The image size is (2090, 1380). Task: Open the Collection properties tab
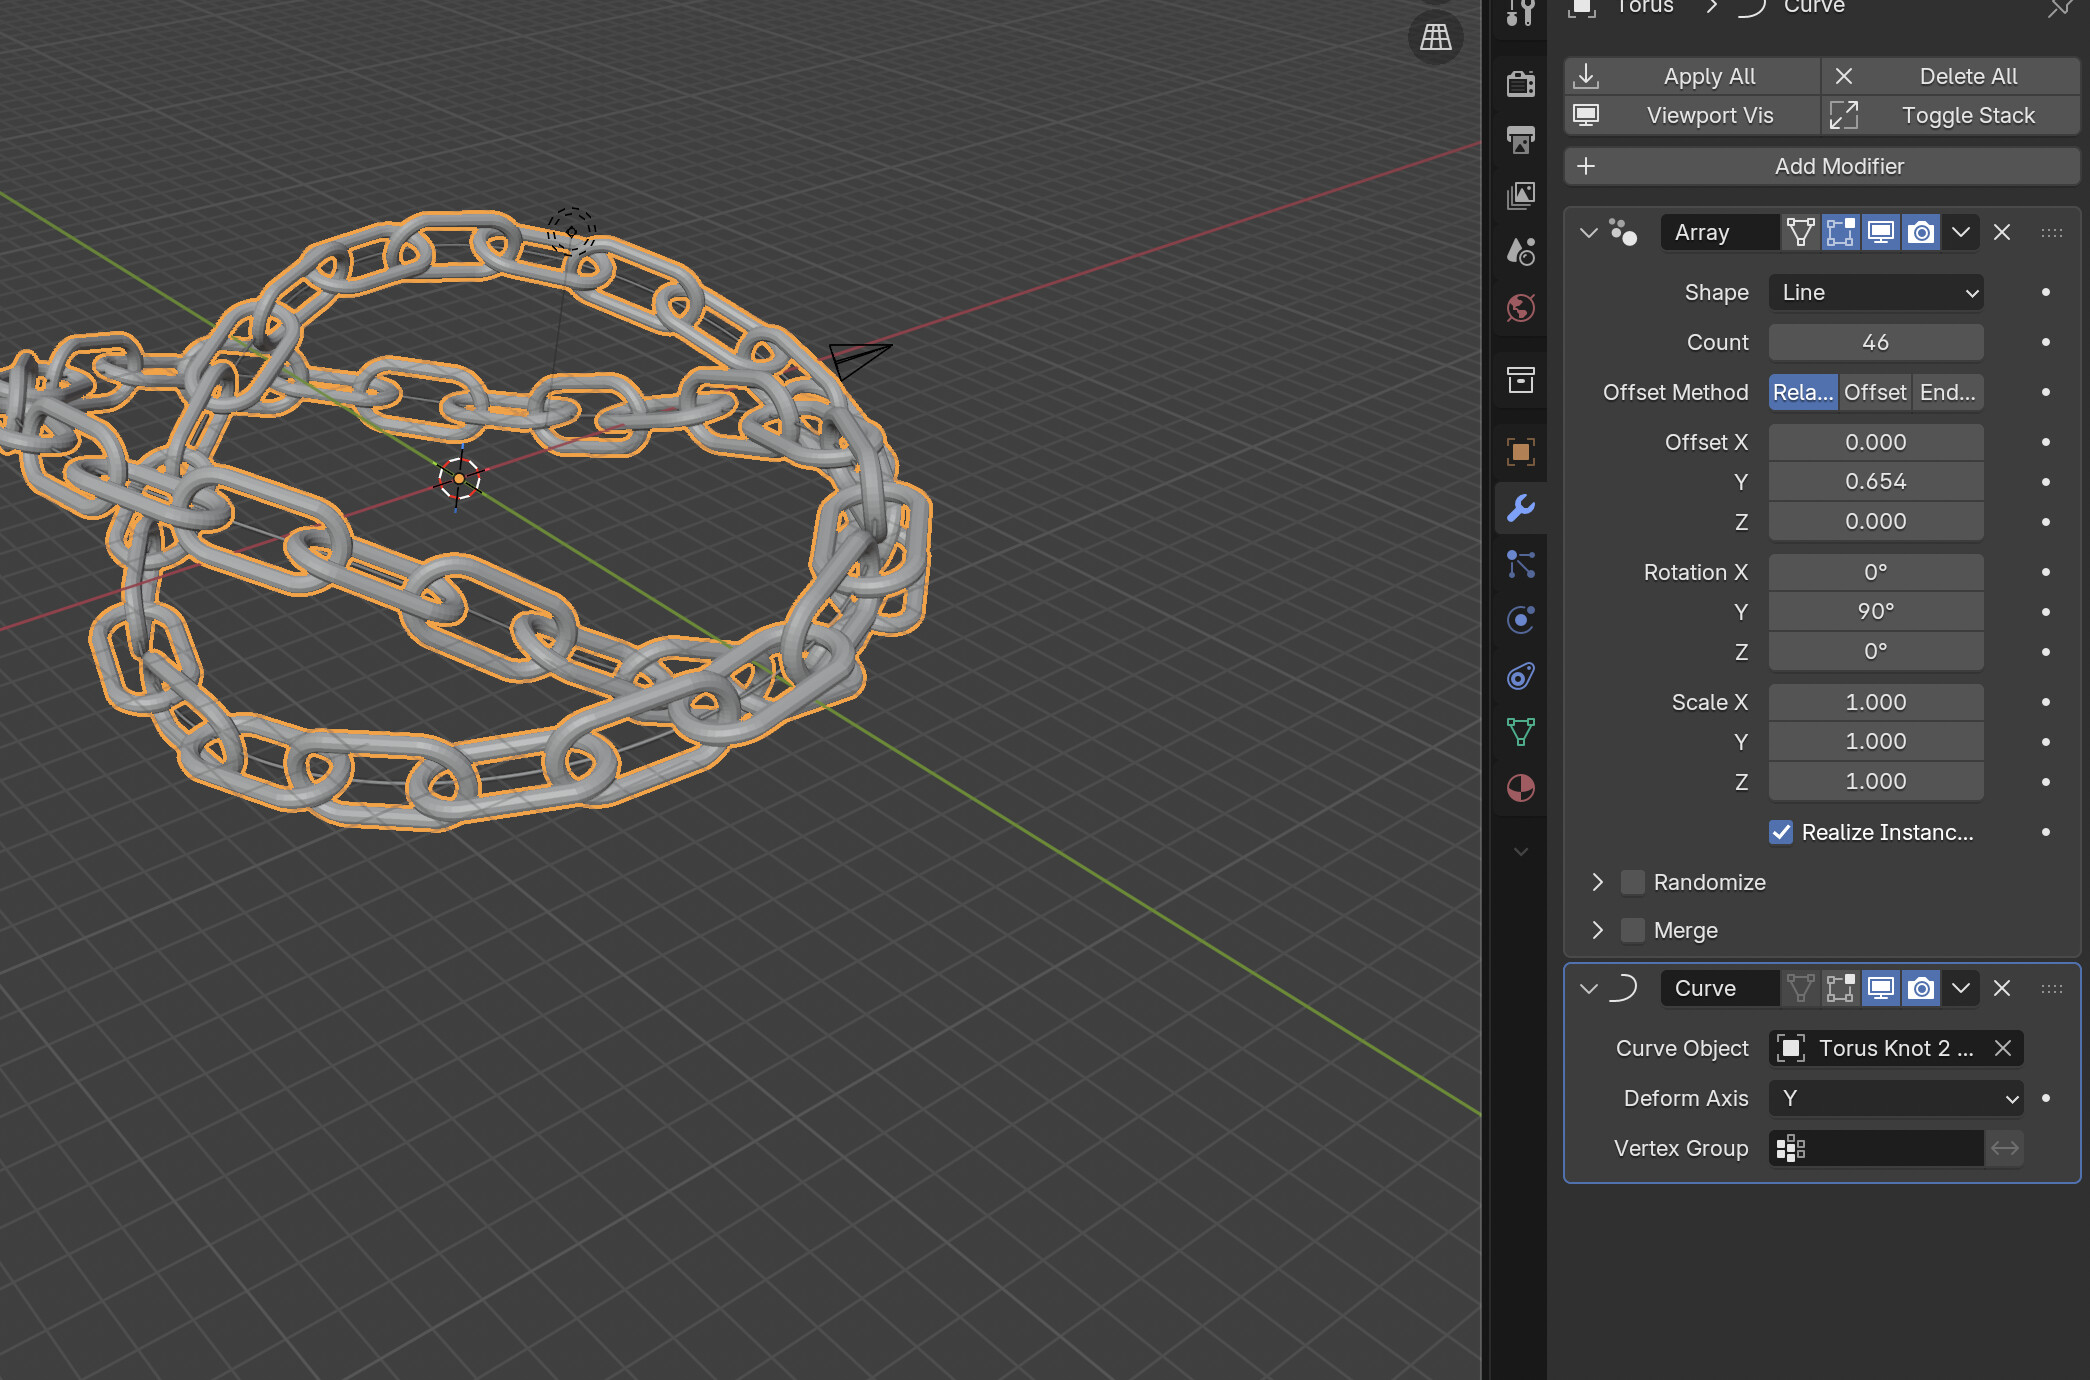(x=1520, y=380)
